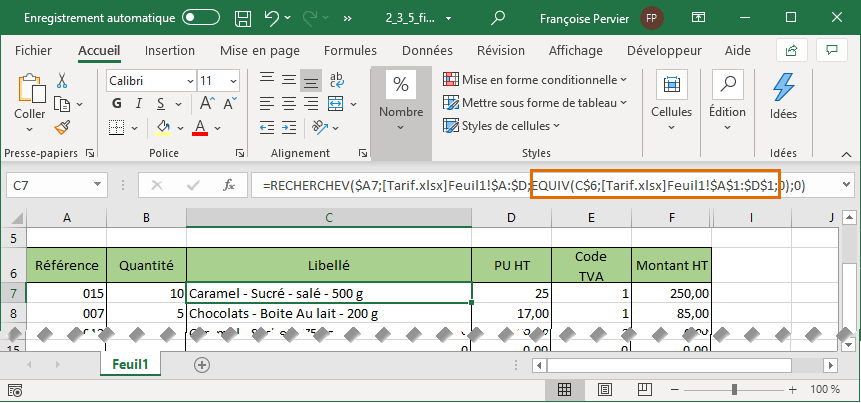Image resolution: width=861 pixels, height=403 pixels.
Task: Click the Cut scissors icon
Action: (62, 81)
